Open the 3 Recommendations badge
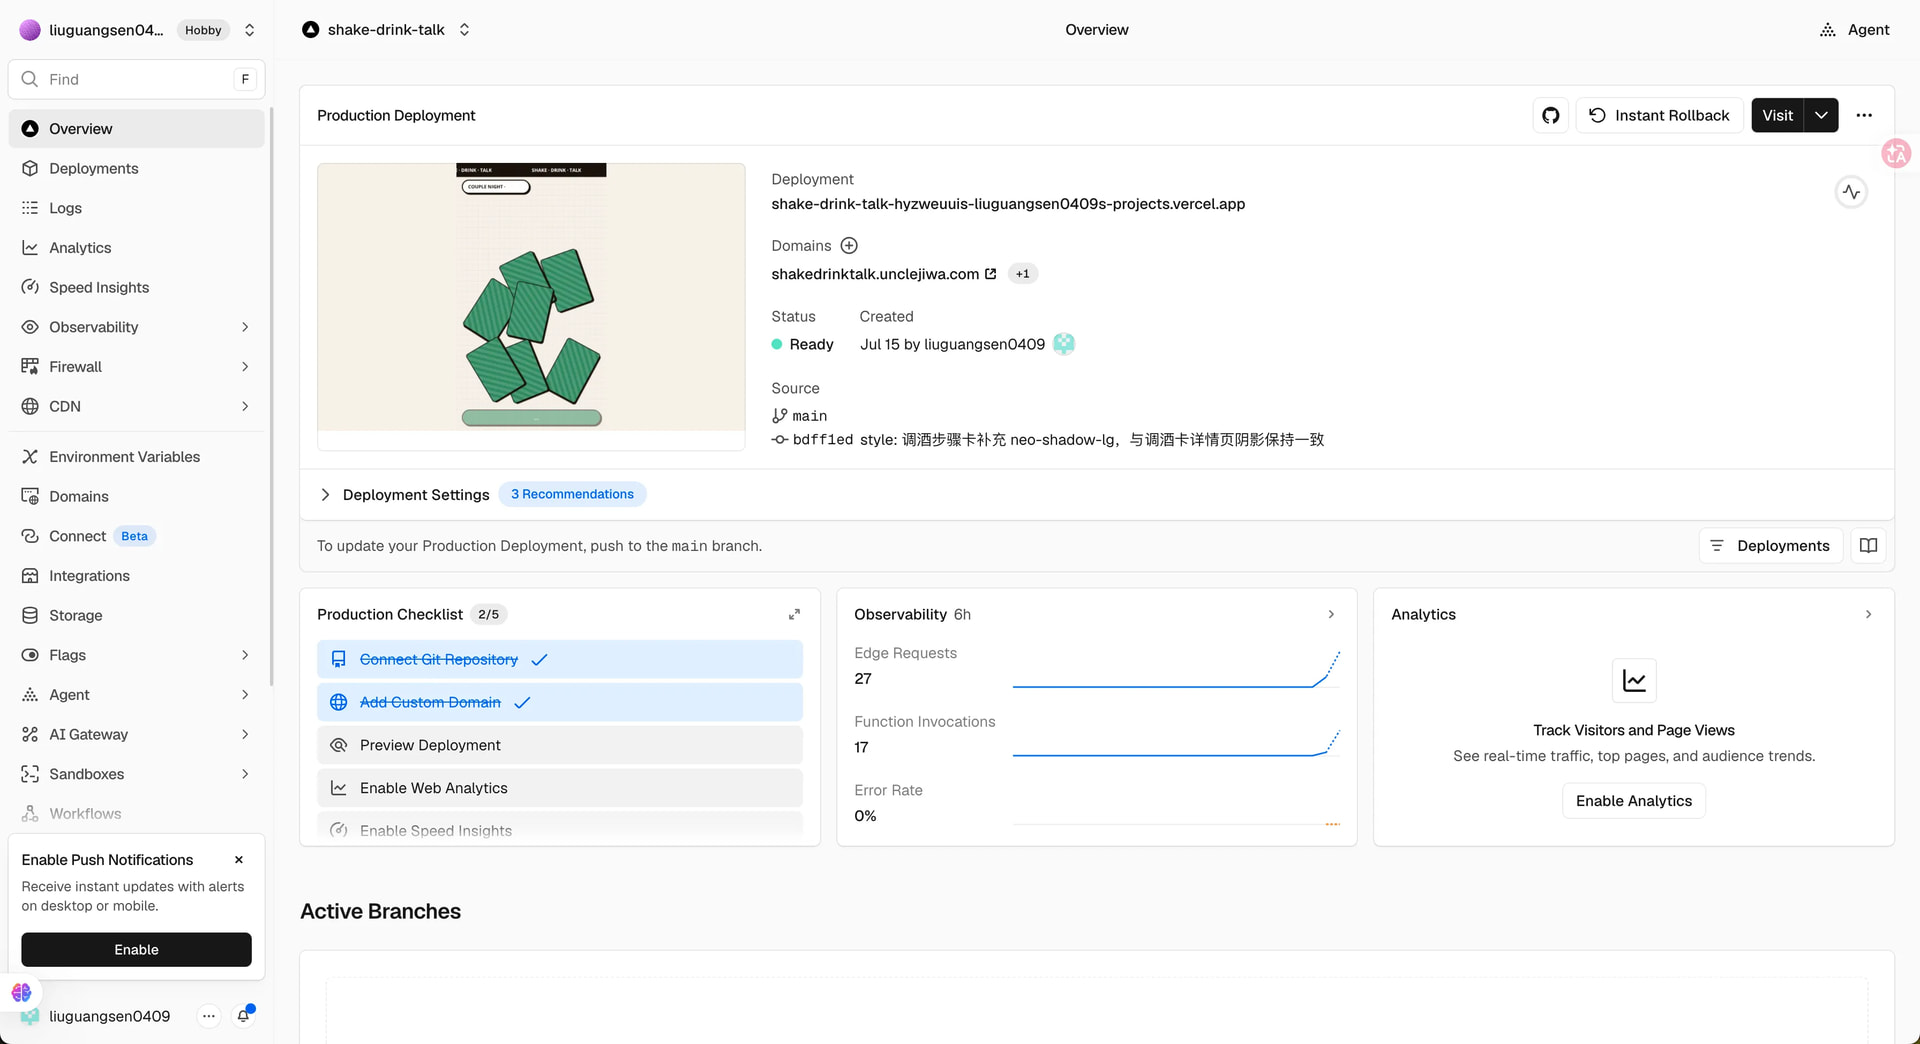1920x1044 pixels. (x=572, y=494)
